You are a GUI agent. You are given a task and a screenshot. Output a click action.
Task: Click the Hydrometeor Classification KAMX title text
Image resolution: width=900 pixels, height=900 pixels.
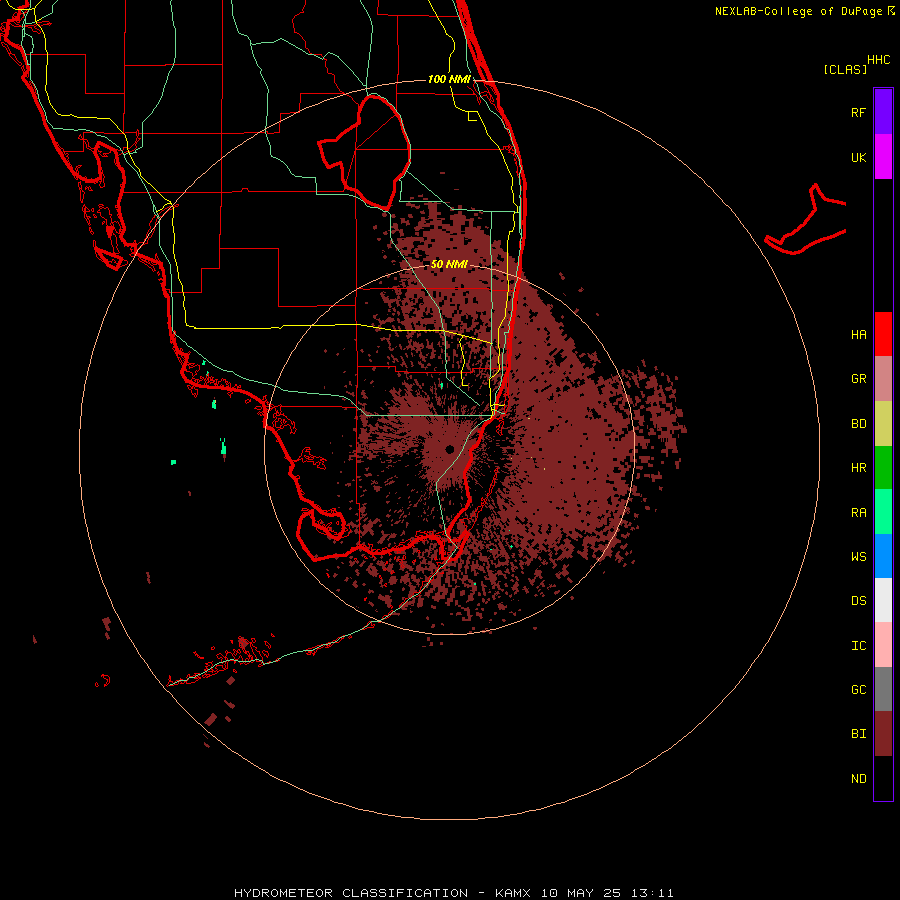453,893
